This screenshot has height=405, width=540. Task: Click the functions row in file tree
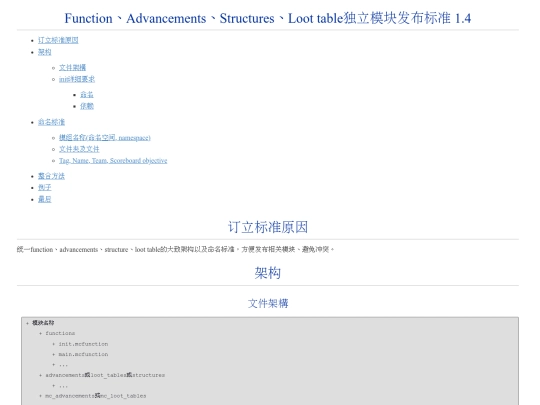click(60, 333)
